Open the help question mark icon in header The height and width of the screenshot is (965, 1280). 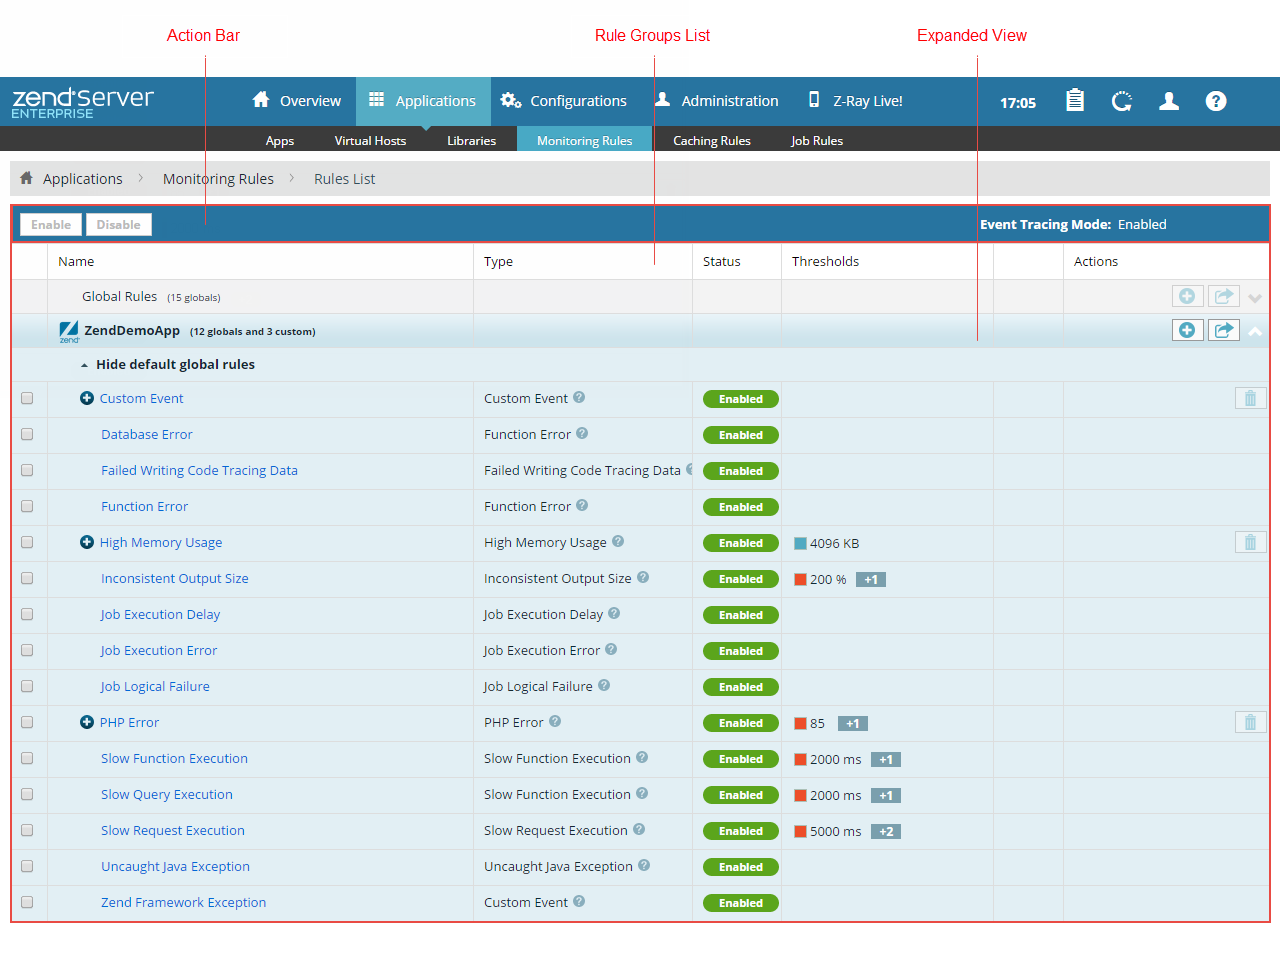click(x=1216, y=101)
